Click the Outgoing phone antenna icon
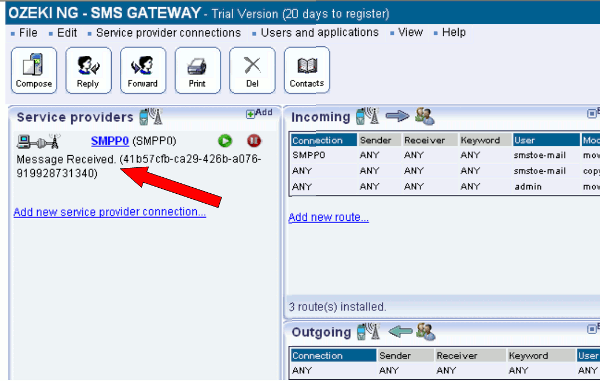The image size is (600, 381). click(x=368, y=332)
